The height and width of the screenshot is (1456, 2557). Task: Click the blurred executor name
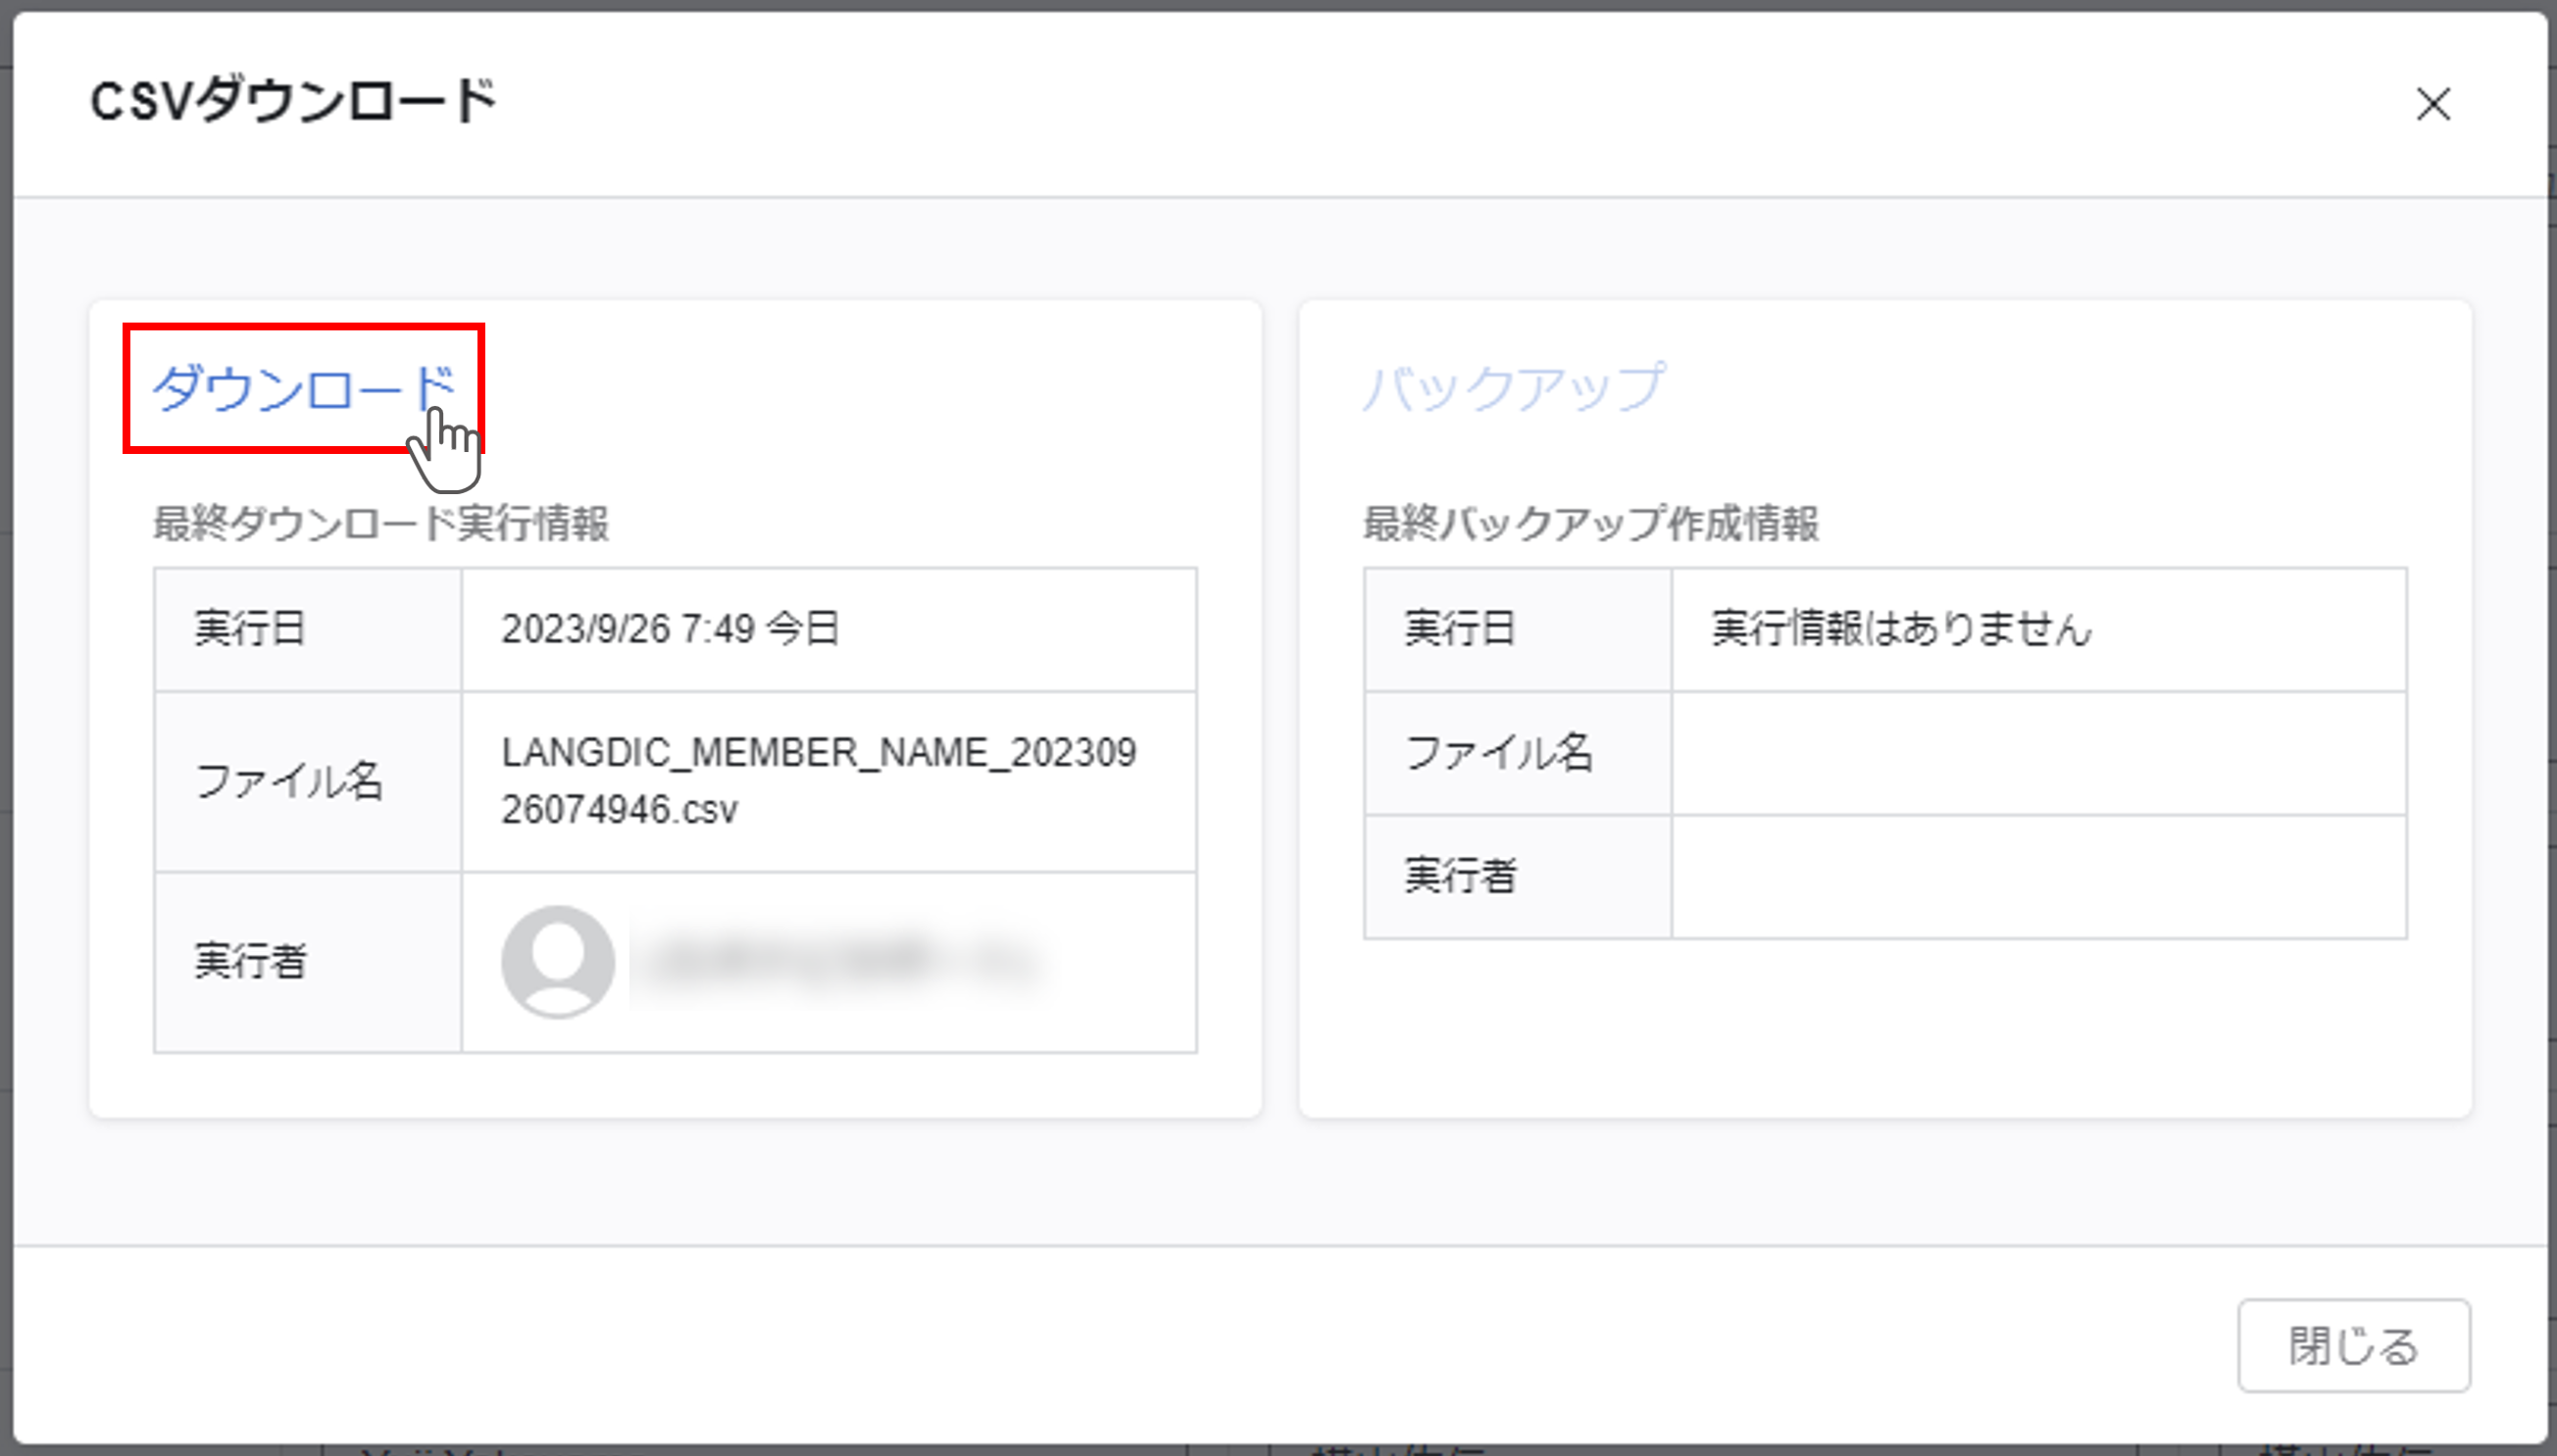[842, 961]
